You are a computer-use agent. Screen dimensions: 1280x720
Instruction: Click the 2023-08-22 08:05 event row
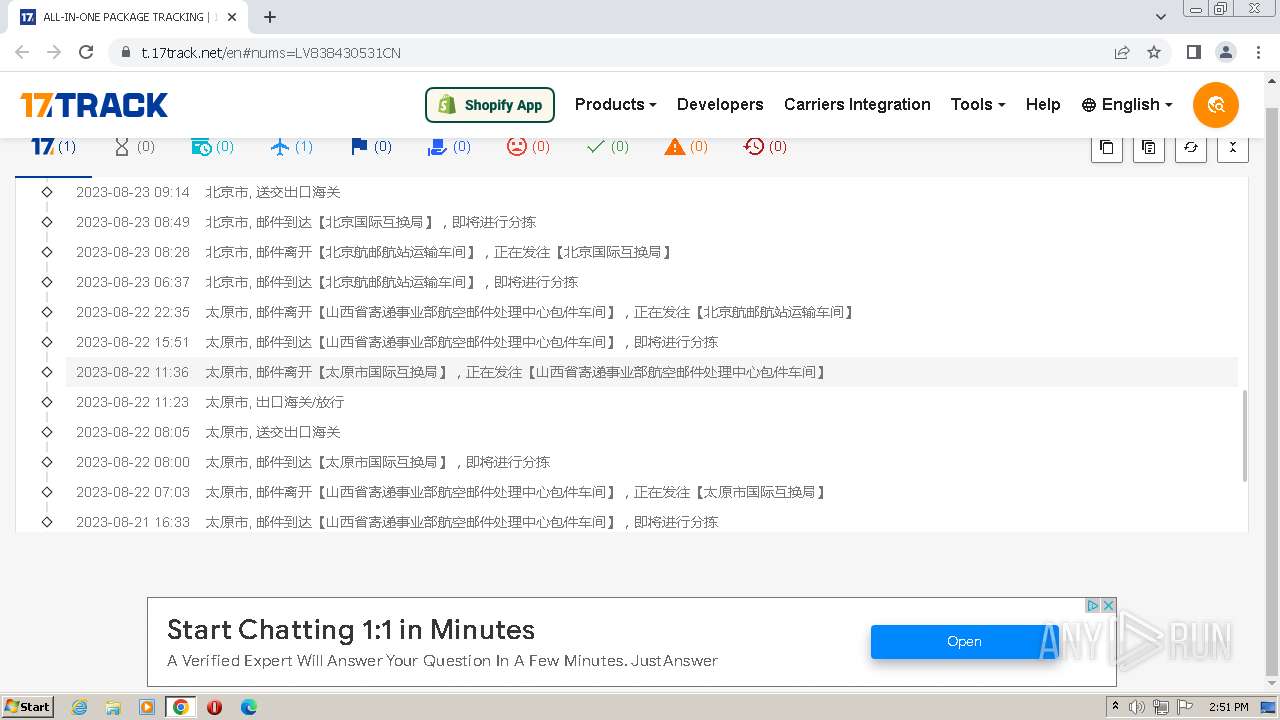pyautogui.click(x=652, y=432)
